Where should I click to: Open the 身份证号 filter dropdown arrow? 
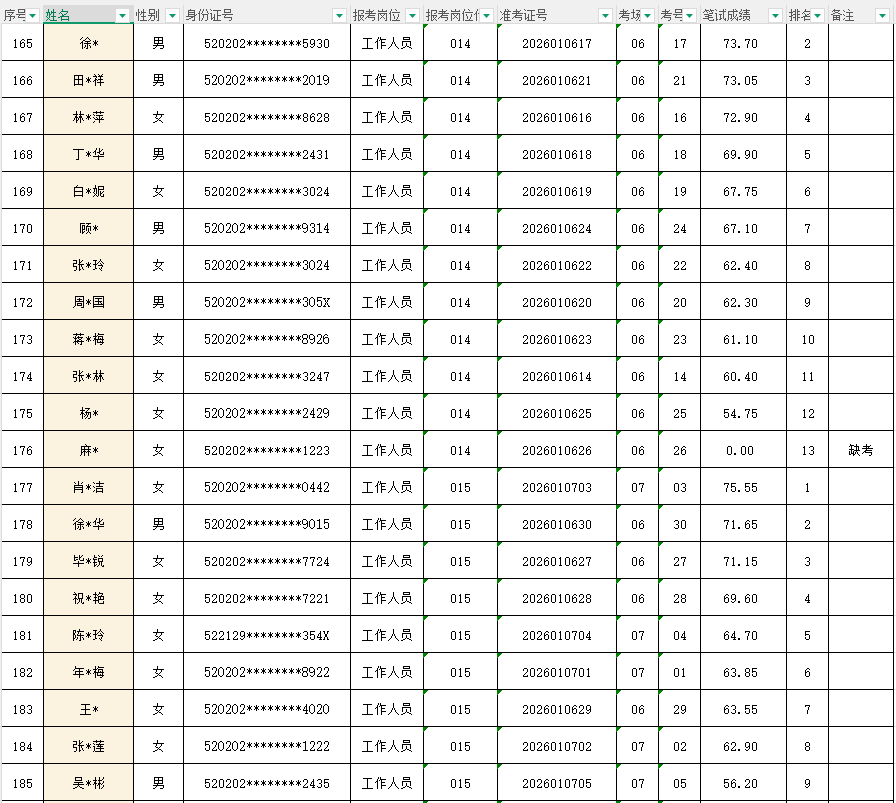click(x=339, y=16)
